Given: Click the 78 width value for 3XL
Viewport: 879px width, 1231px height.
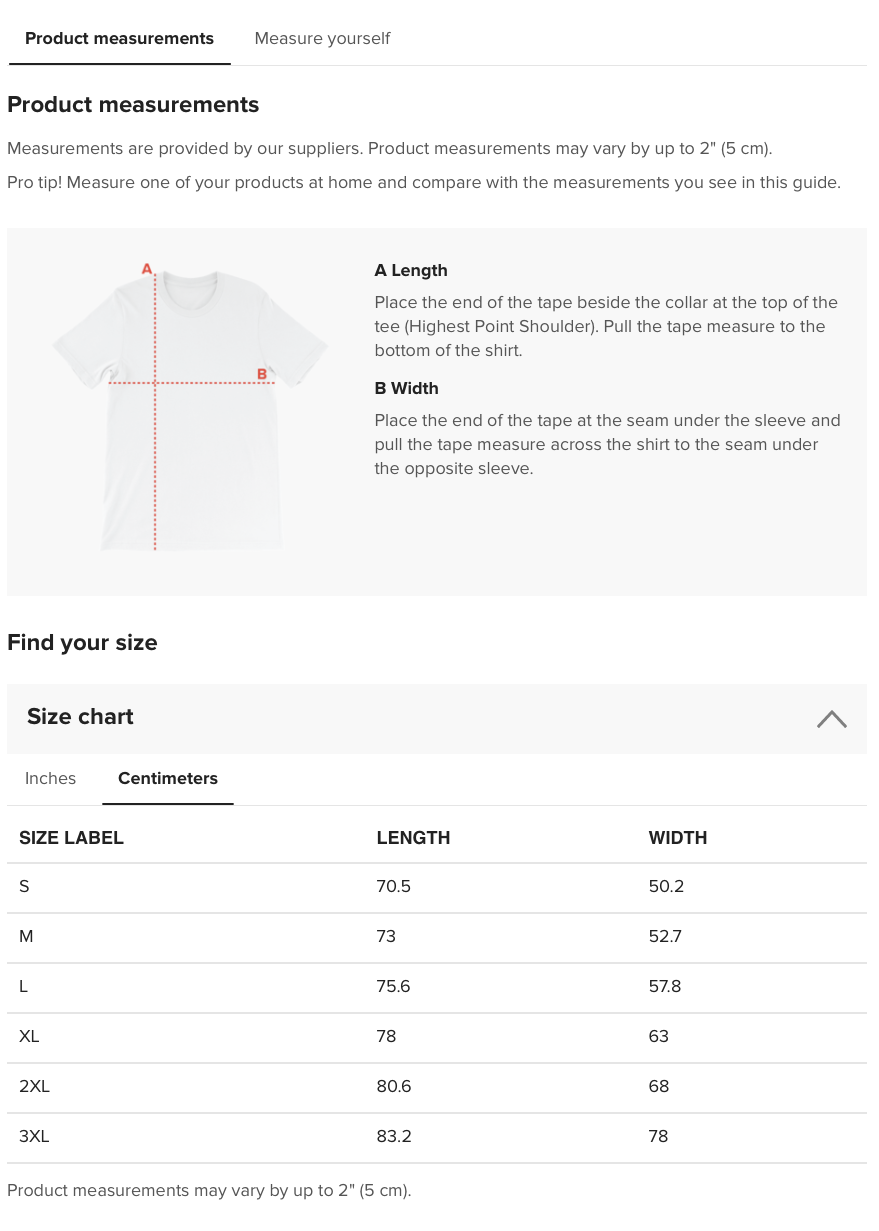Looking at the screenshot, I should point(658,1137).
